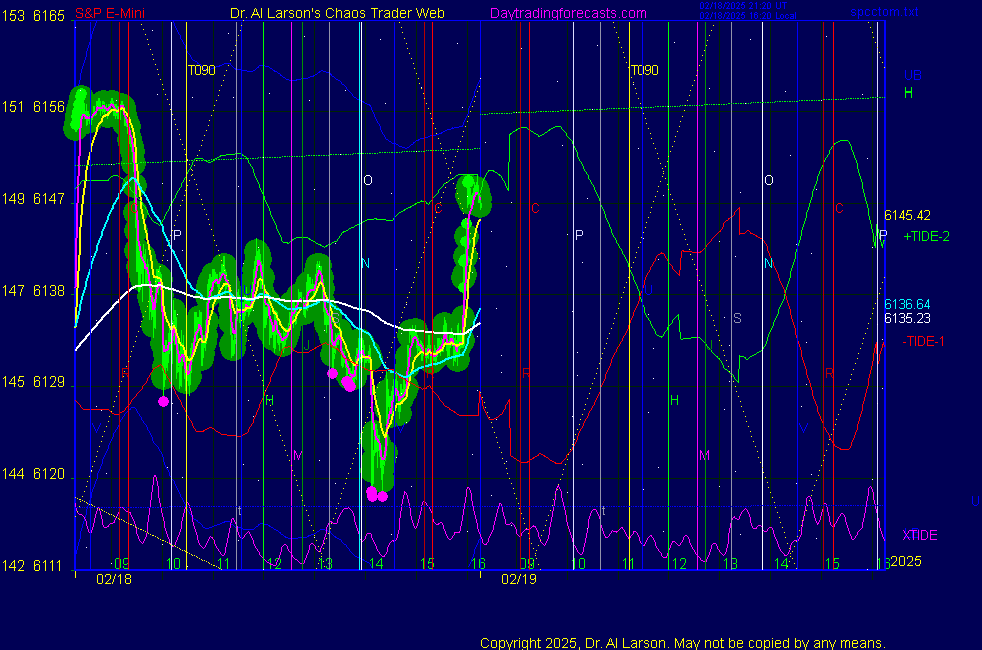Click the "144 6120" axis label
The image size is (982, 650).
[x=33, y=474]
